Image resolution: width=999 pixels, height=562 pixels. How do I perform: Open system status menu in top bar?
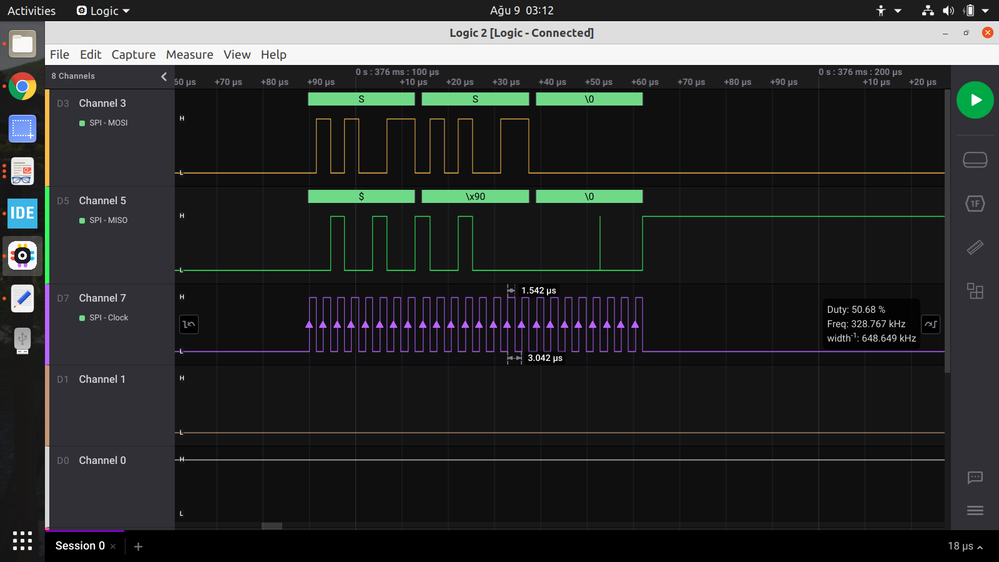(x=955, y=10)
